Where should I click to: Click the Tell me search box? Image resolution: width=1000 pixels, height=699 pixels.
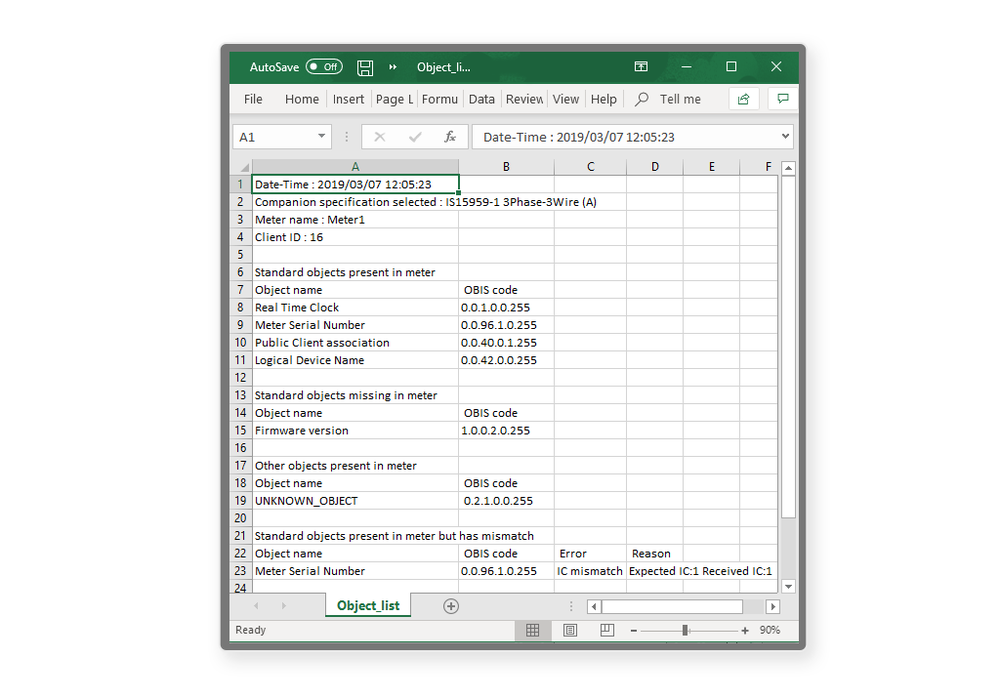[679, 99]
